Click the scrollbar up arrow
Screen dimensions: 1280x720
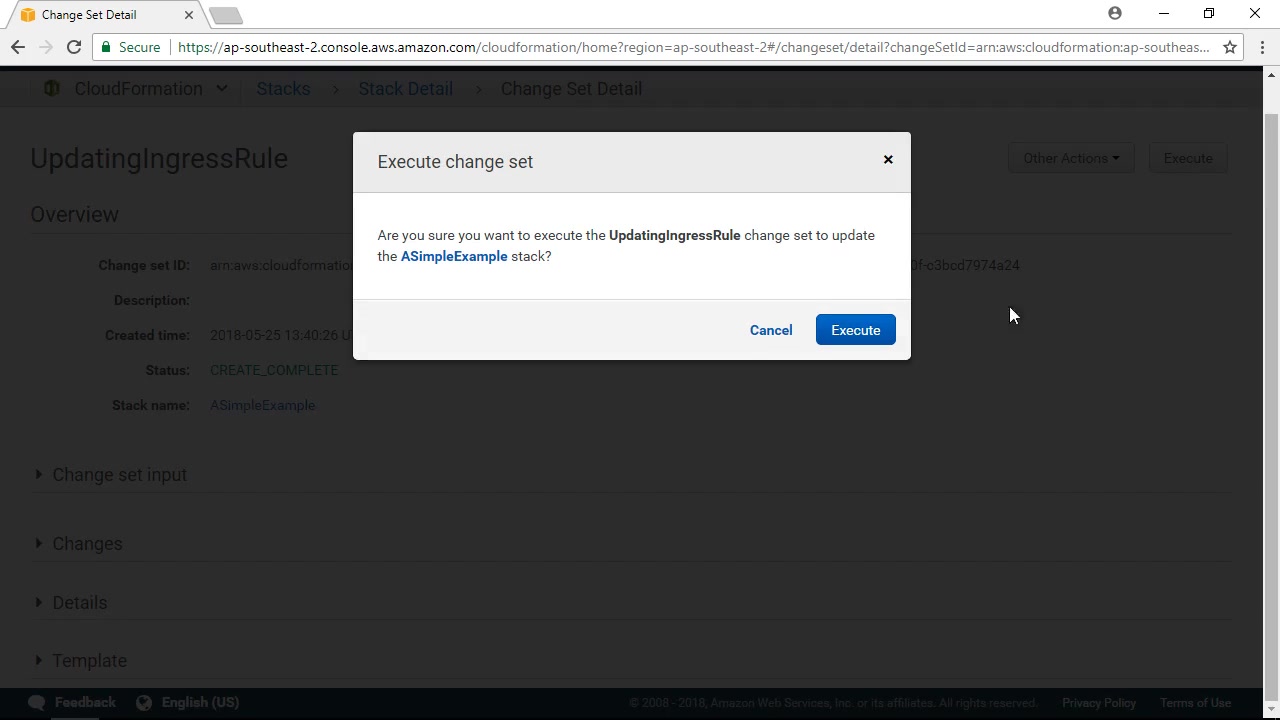point(1272,75)
